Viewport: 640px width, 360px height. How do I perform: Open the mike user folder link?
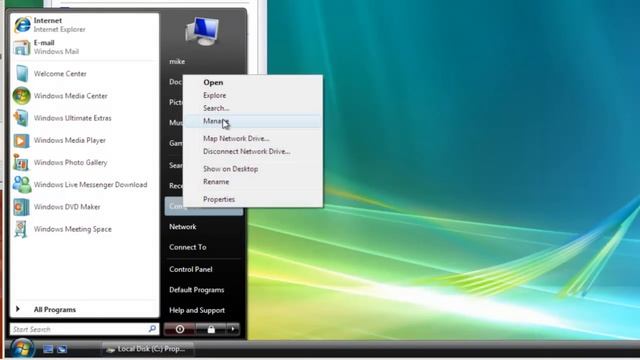click(177, 62)
